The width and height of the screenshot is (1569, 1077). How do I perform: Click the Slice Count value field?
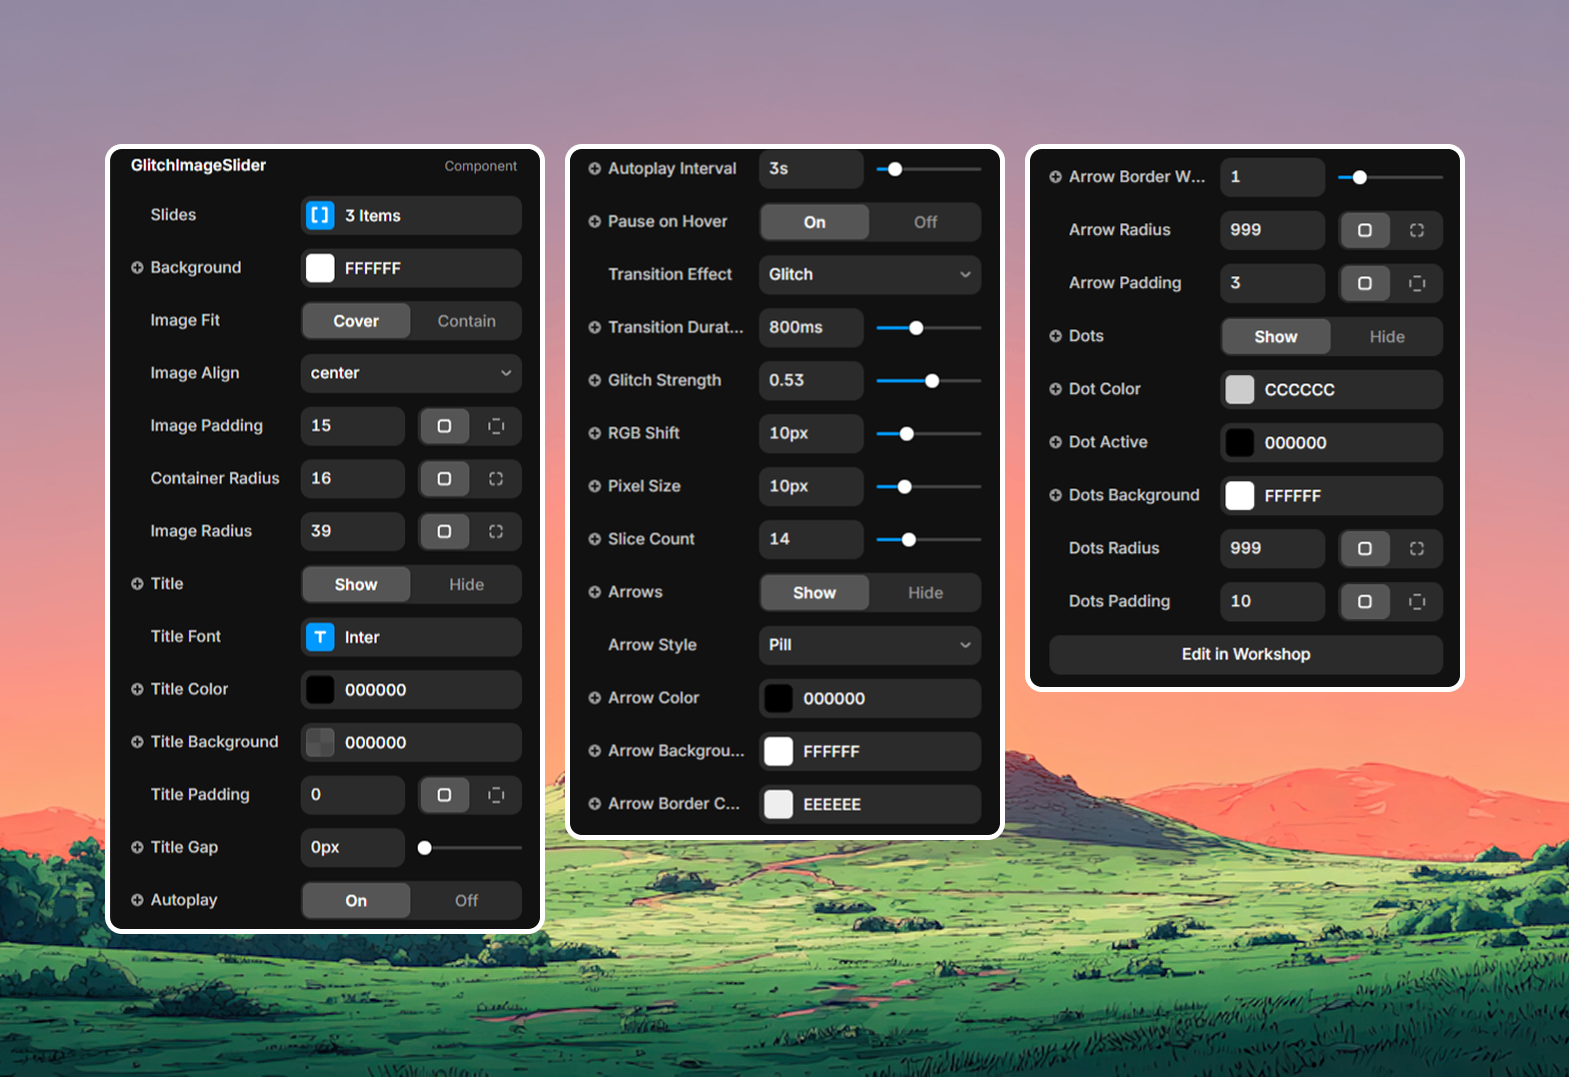coord(810,539)
